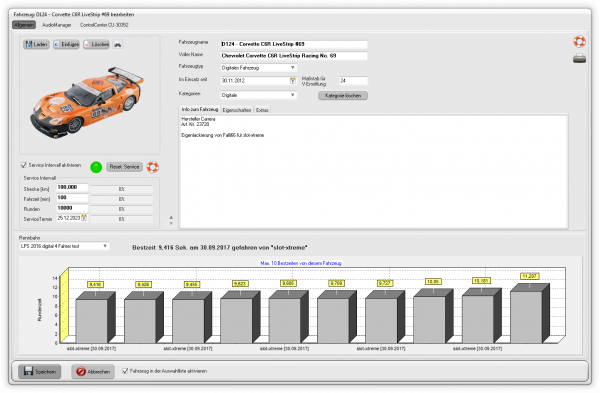Open the Eigenschaften tab
The image size is (600, 393).
(x=237, y=110)
